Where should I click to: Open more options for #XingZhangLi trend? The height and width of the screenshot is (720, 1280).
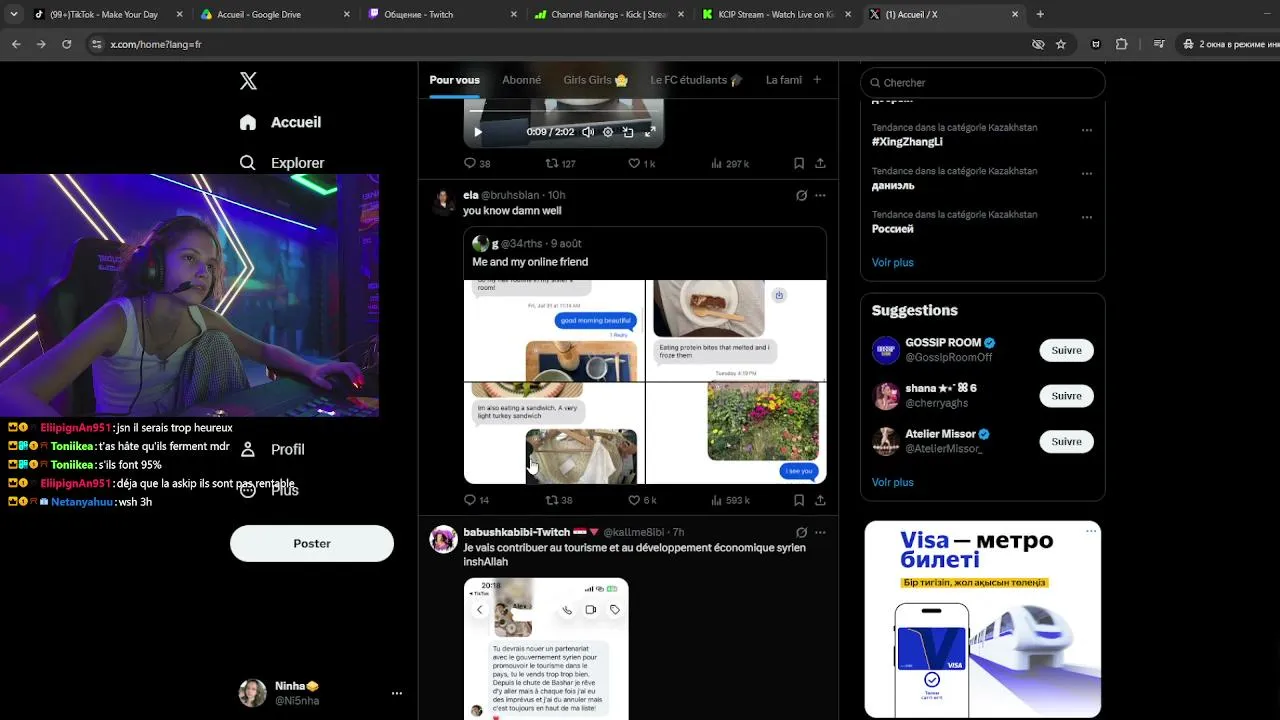coord(1086,130)
